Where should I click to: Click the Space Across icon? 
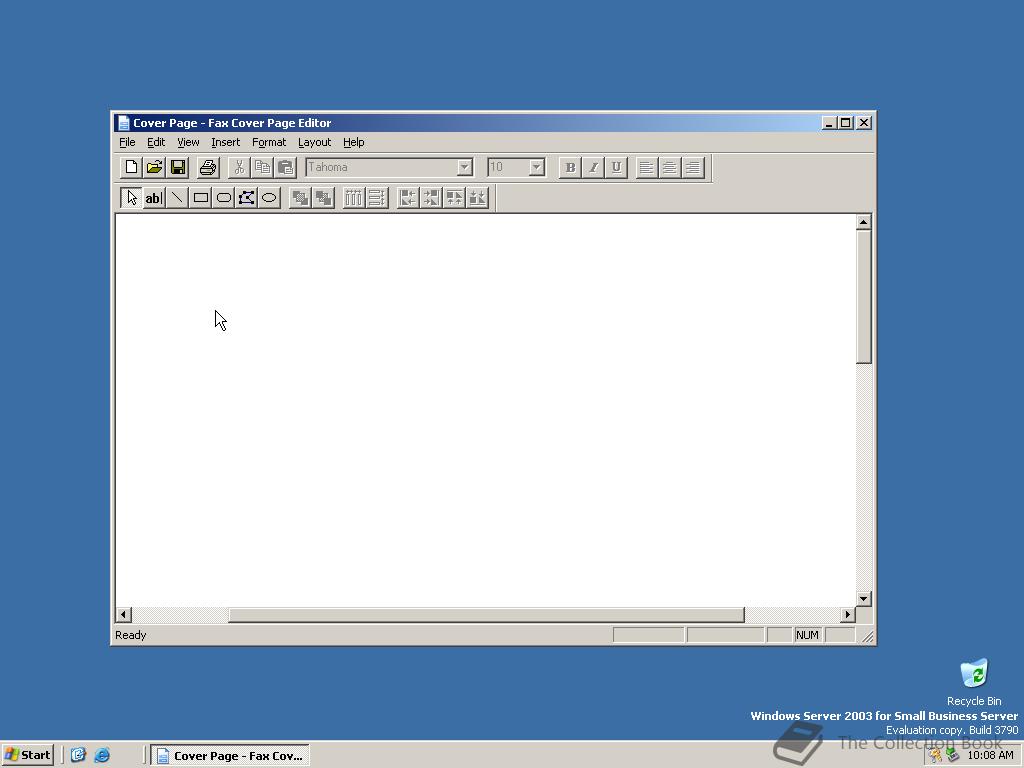pyautogui.click(x=354, y=198)
